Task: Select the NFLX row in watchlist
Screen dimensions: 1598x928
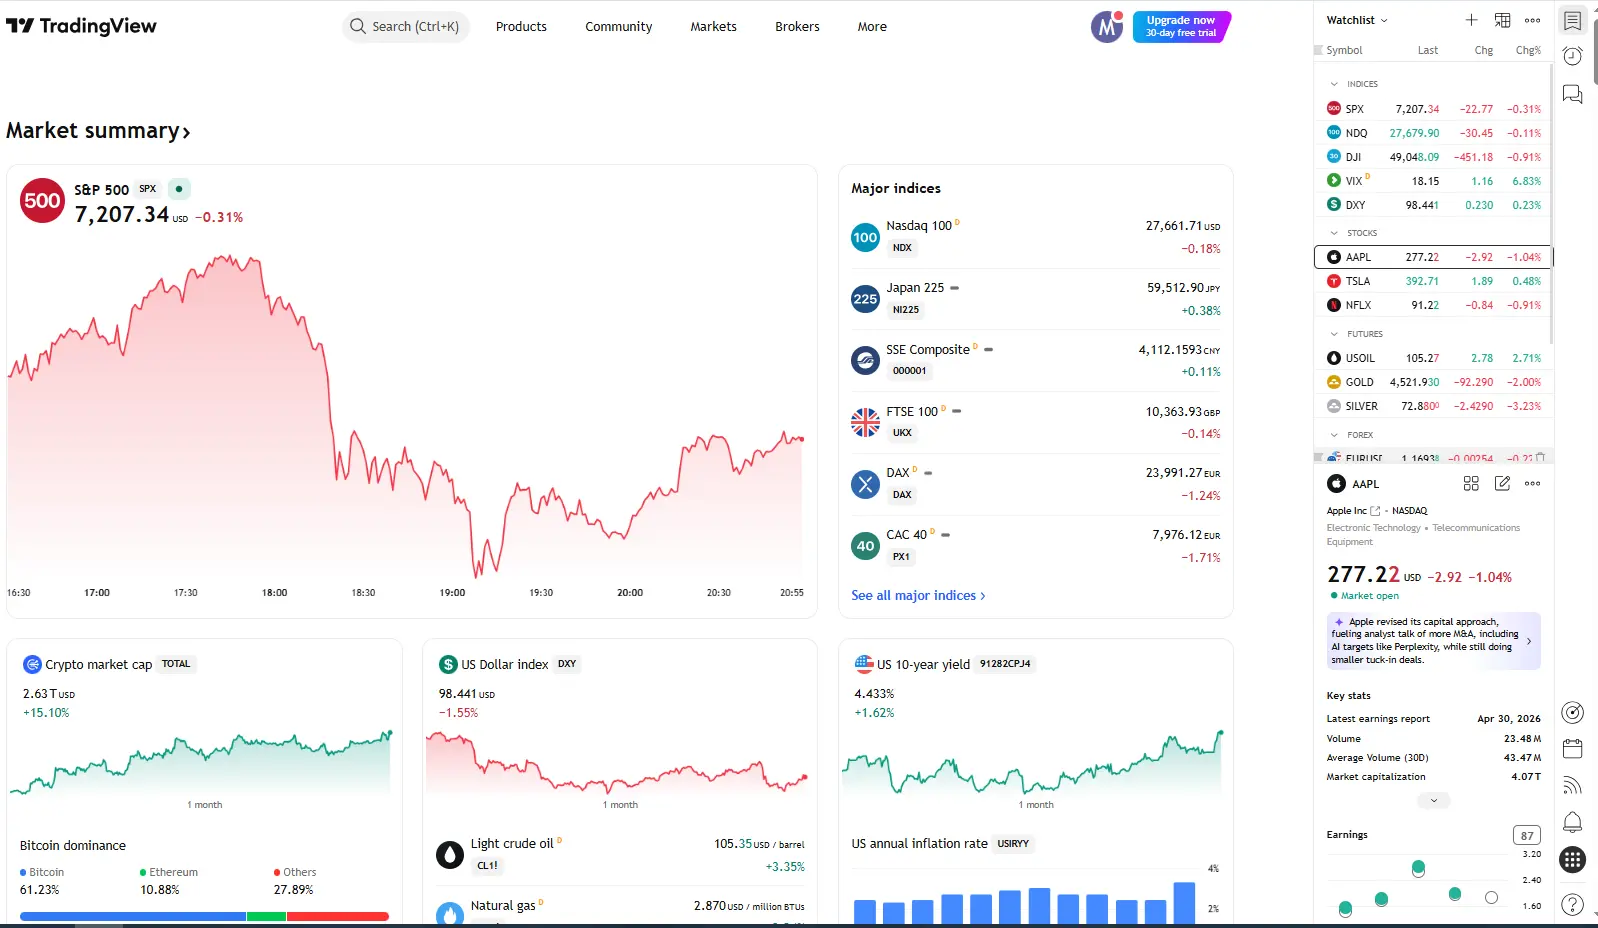Action: click(1433, 305)
